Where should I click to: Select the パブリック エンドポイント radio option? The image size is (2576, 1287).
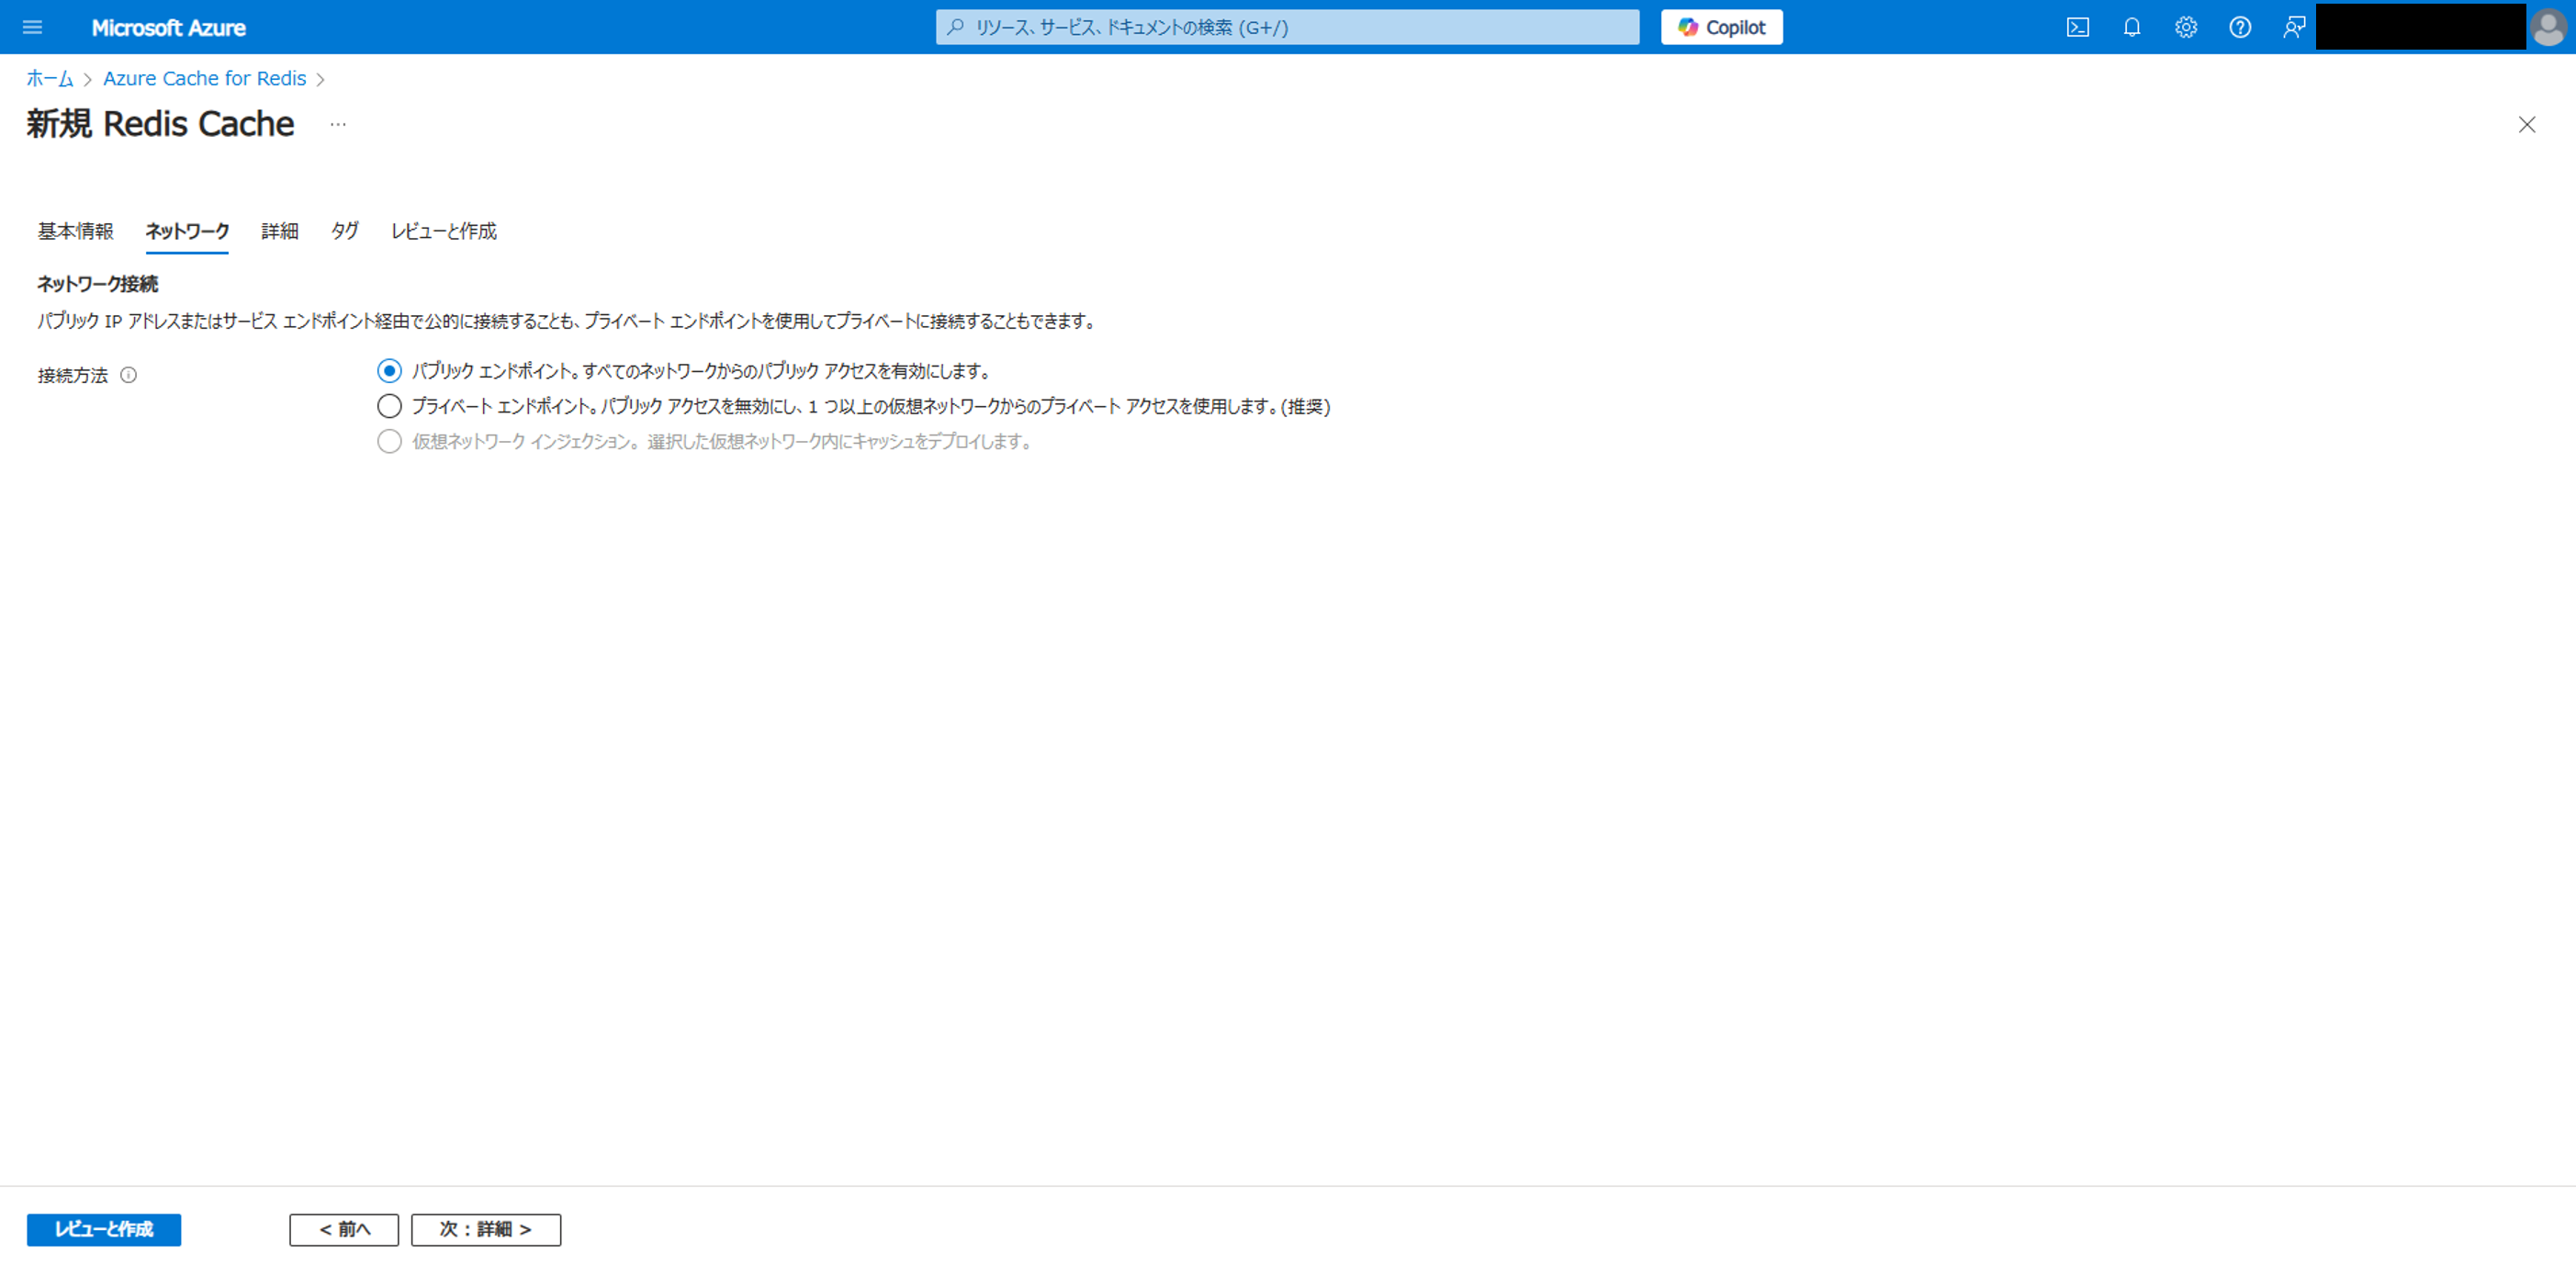tap(389, 371)
